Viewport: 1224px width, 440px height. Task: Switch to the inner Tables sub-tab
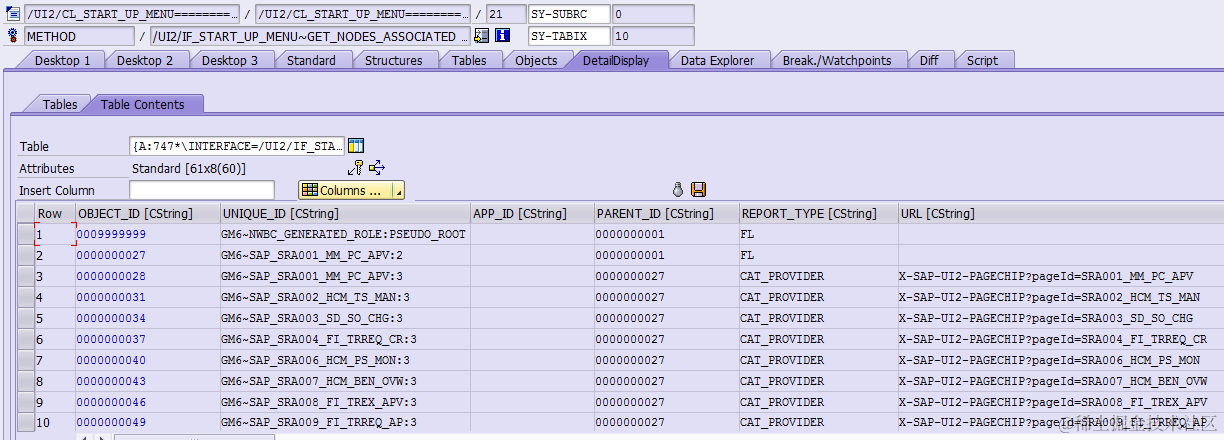point(60,104)
